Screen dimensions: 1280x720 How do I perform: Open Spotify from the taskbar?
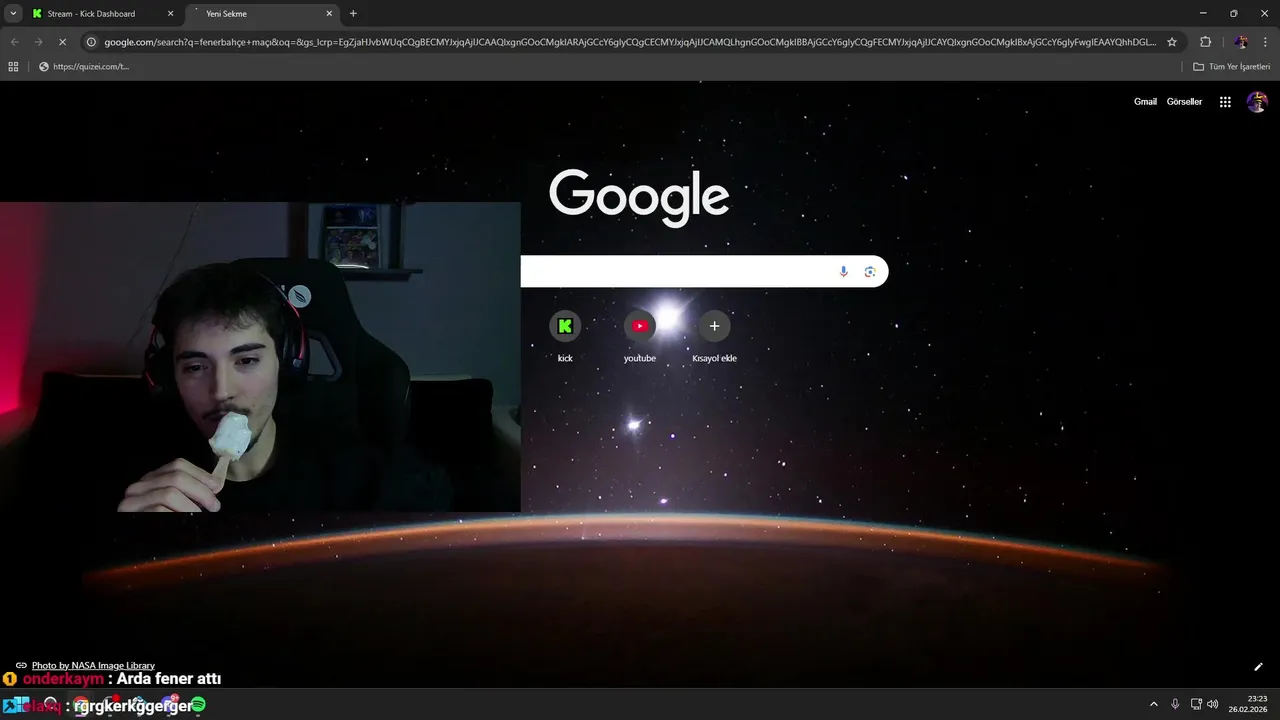[198, 705]
